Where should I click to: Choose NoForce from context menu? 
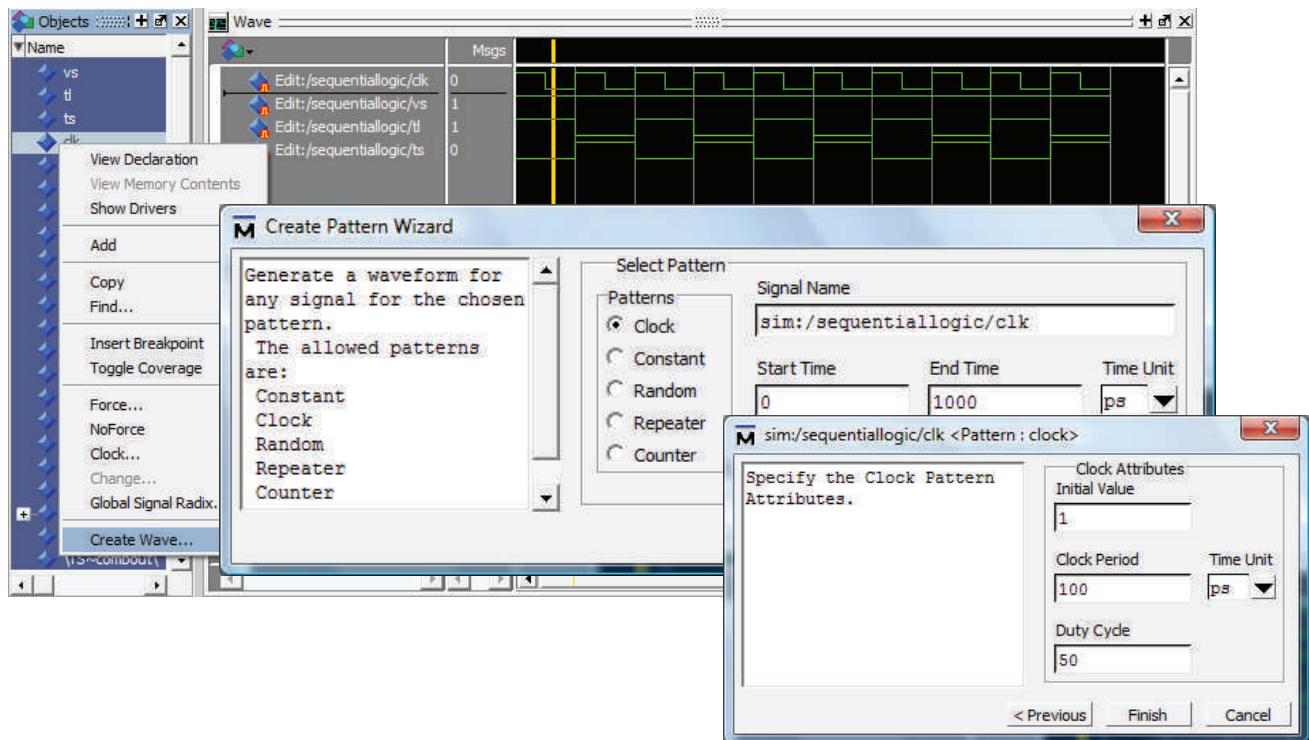tap(117, 429)
